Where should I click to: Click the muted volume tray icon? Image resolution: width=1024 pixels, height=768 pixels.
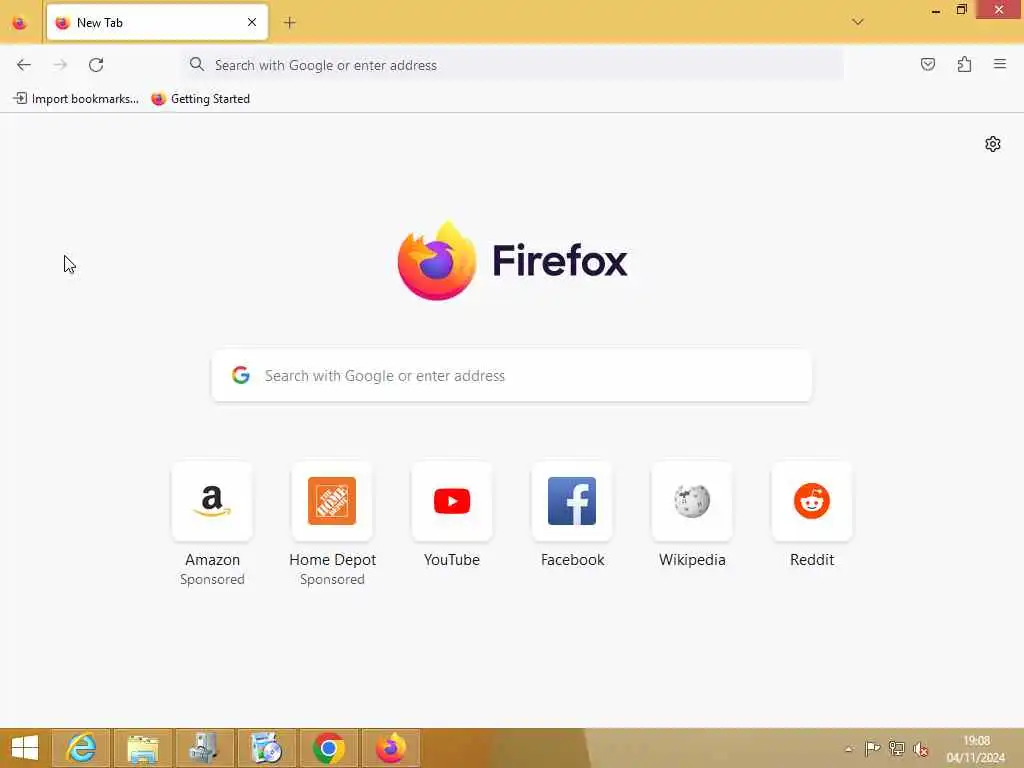coord(921,748)
